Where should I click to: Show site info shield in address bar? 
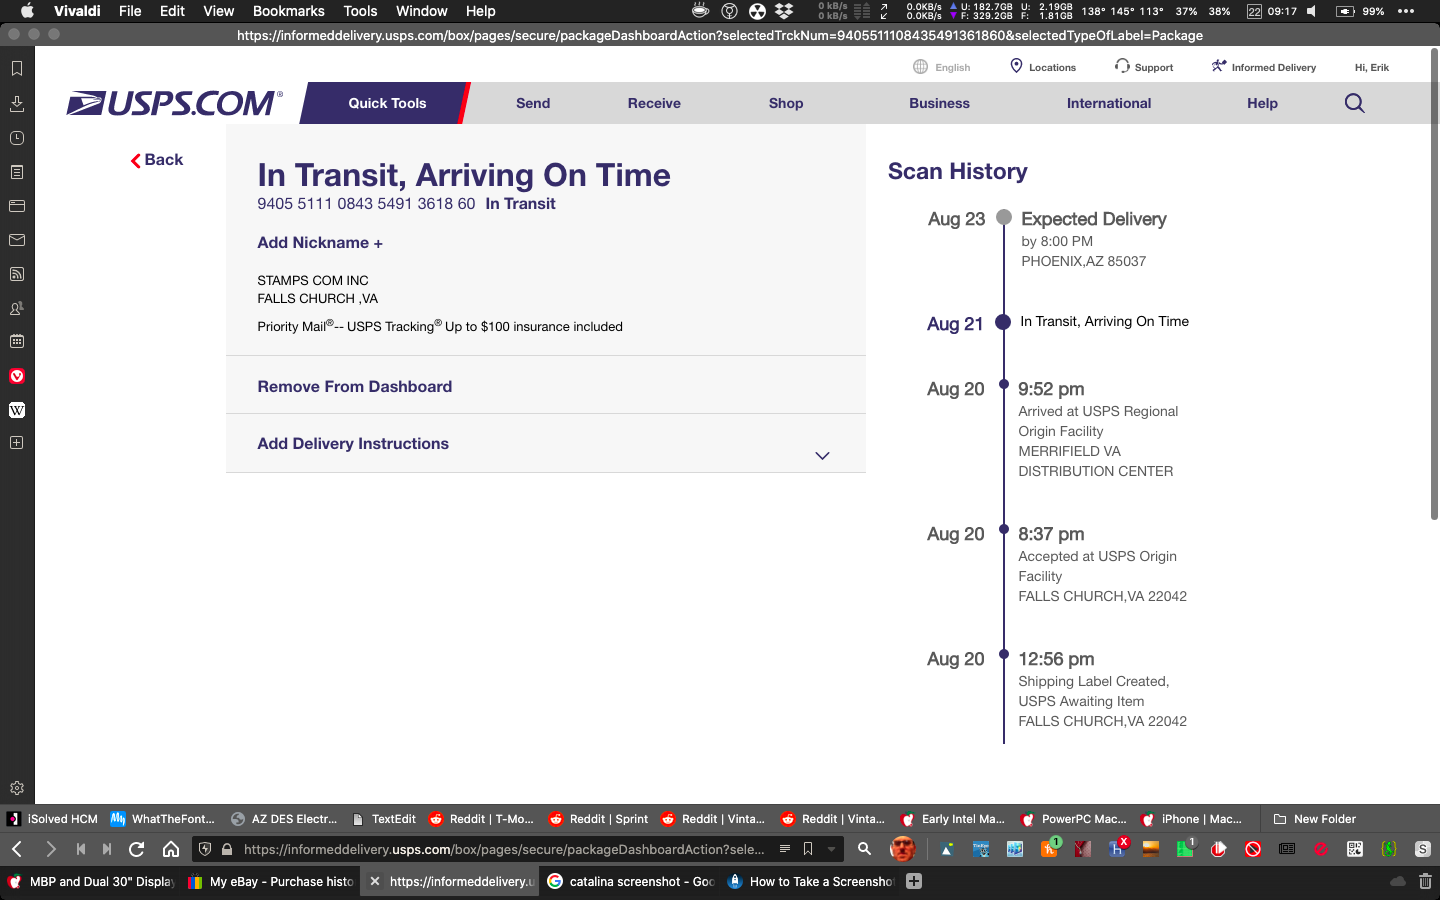pyautogui.click(x=205, y=849)
